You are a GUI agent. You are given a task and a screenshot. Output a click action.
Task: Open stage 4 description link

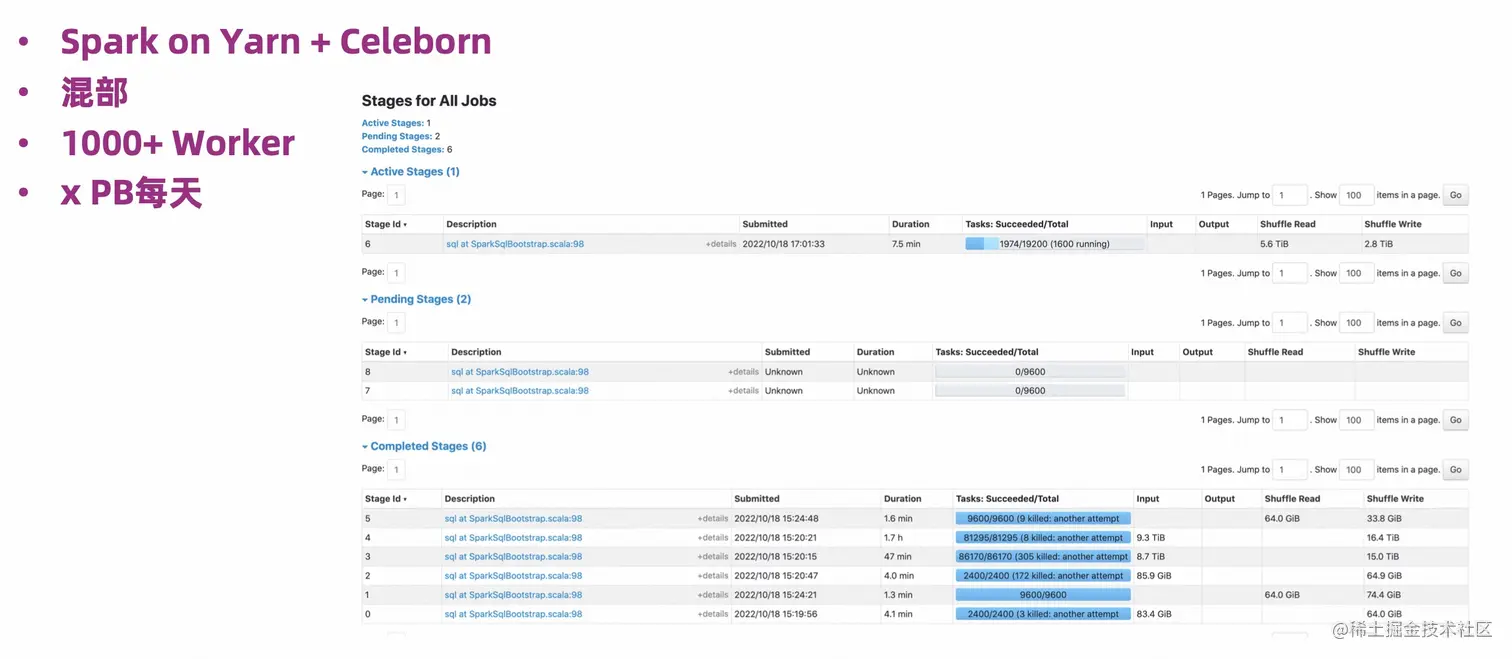(x=513, y=538)
